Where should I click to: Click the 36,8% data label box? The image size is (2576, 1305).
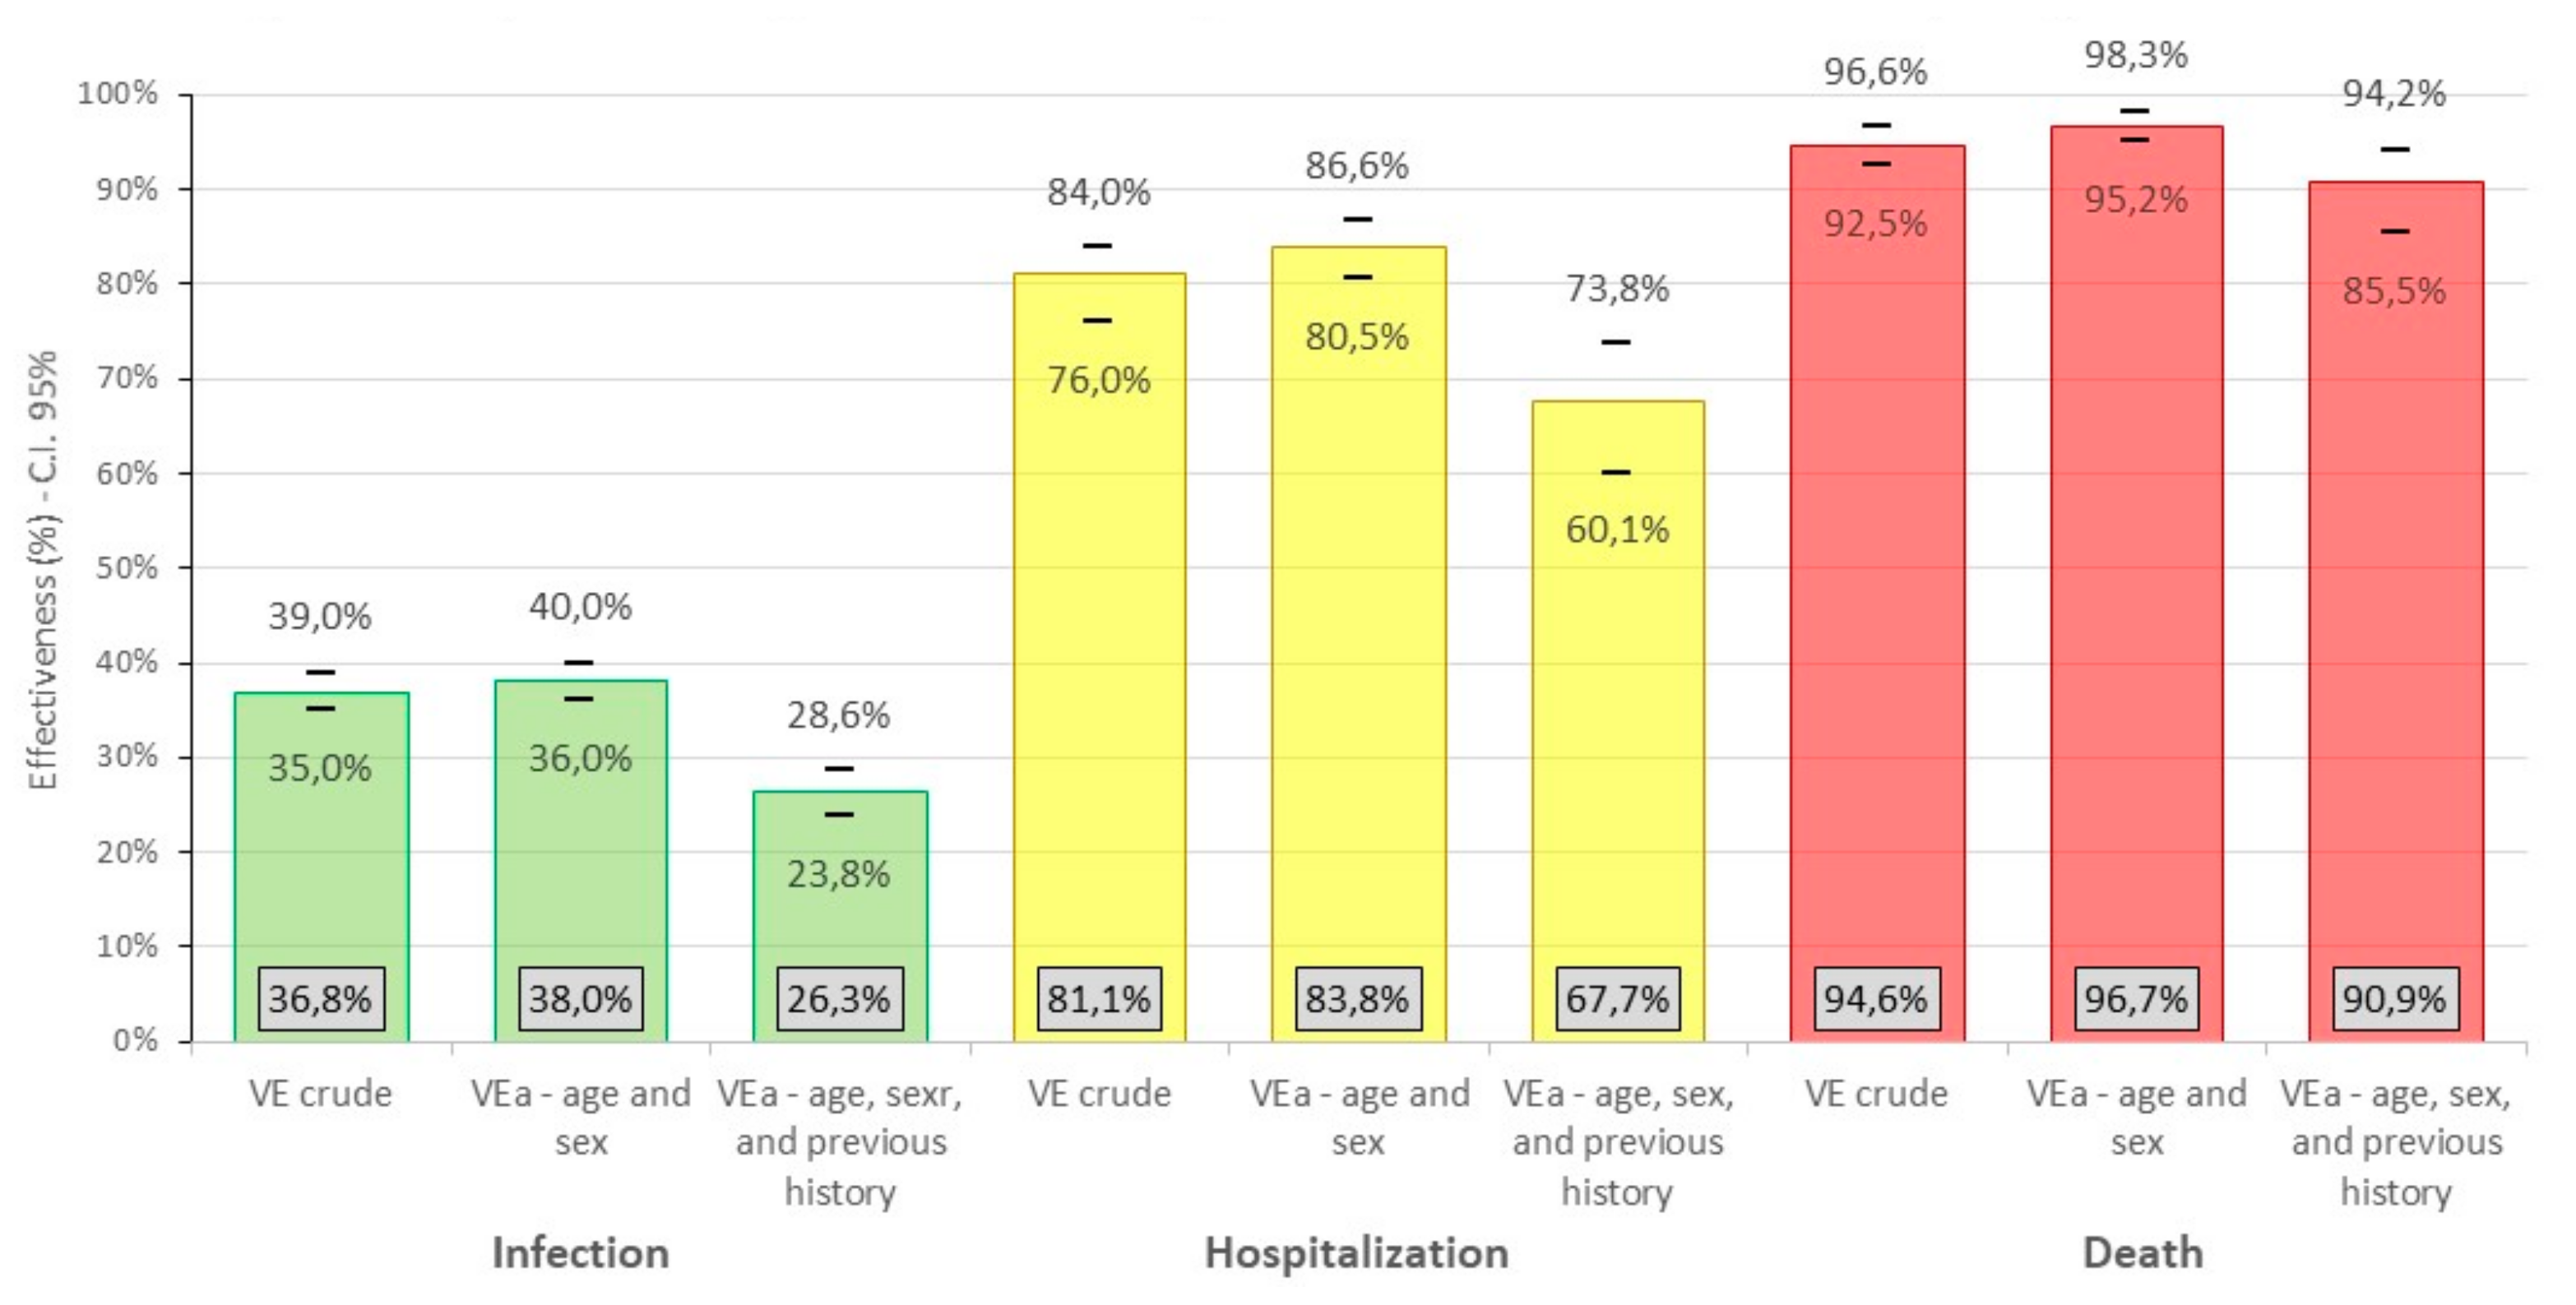[320, 998]
